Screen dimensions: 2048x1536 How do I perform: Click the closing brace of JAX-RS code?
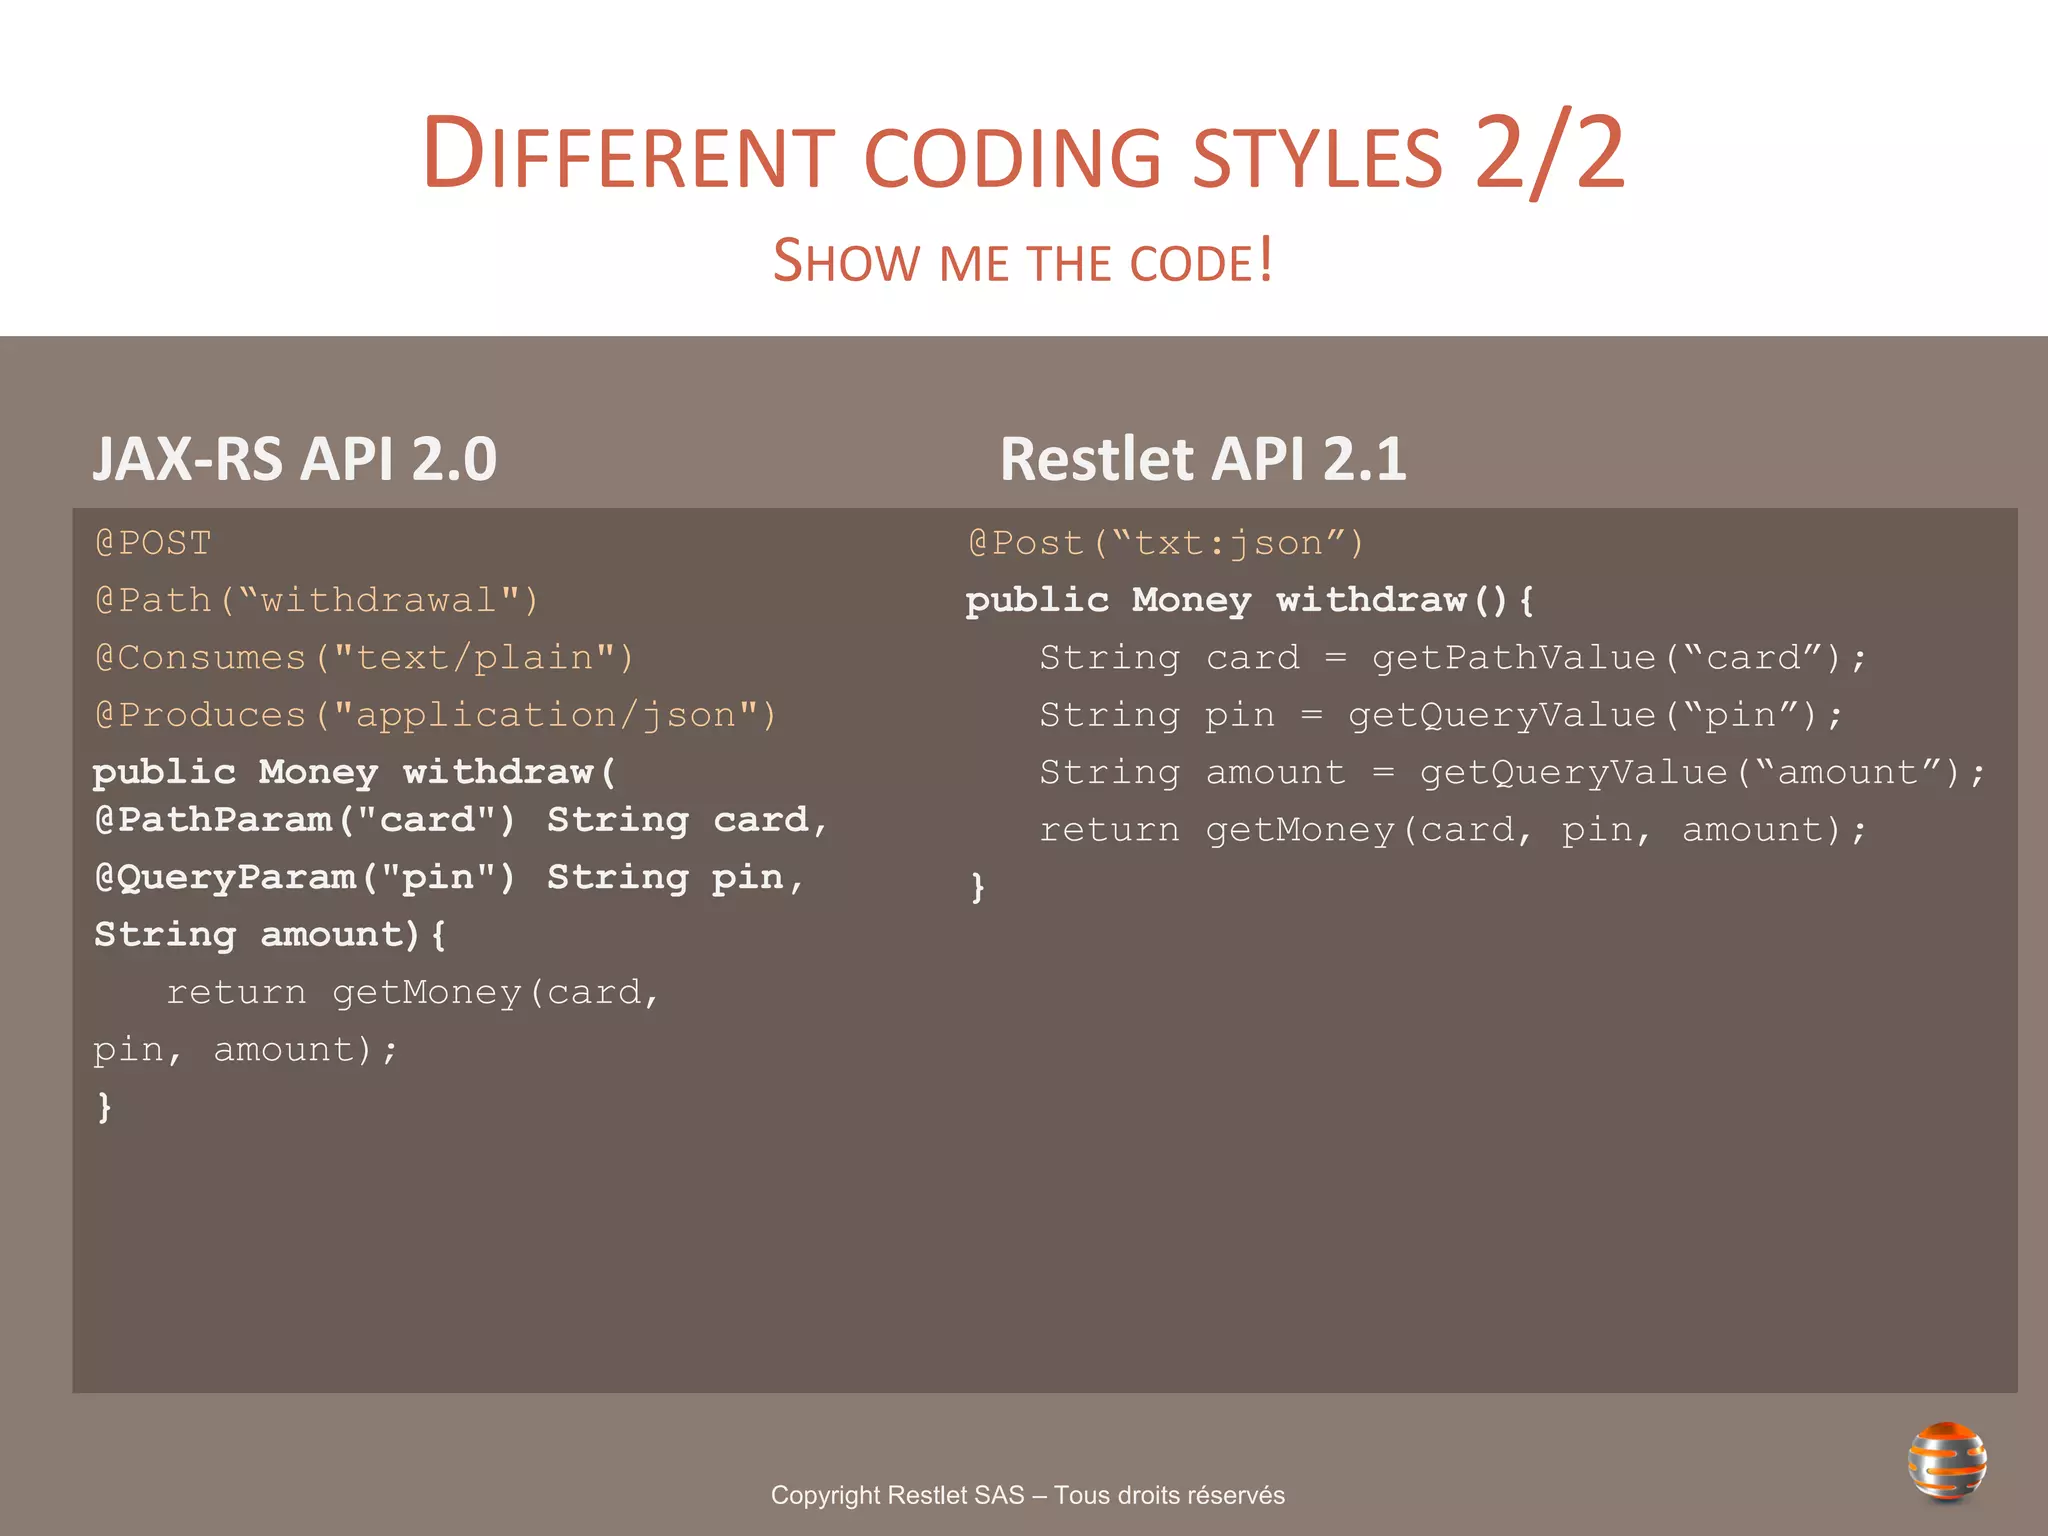click(x=104, y=1107)
